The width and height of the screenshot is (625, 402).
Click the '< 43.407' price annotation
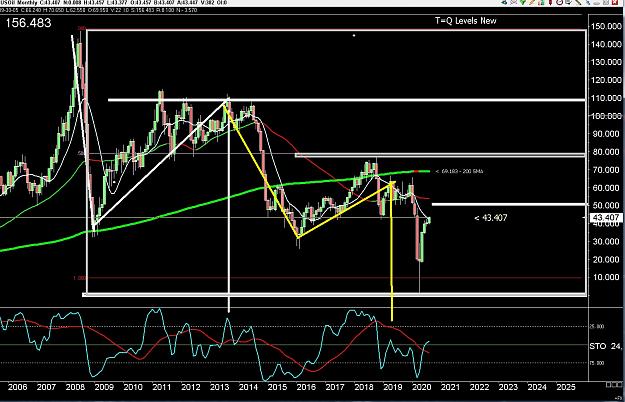point(491,218)
